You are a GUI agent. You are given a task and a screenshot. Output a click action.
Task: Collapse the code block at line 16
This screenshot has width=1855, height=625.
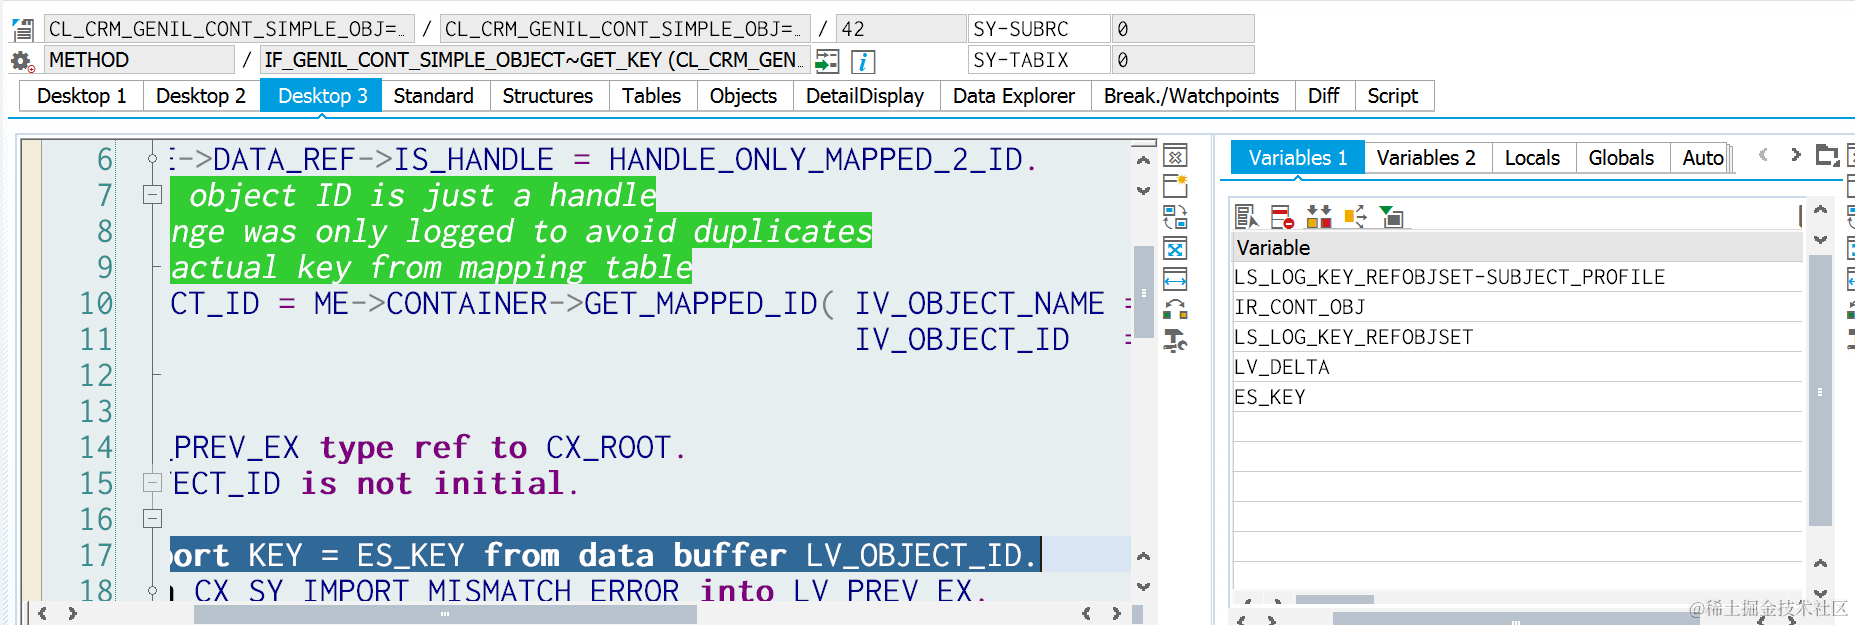152,519
